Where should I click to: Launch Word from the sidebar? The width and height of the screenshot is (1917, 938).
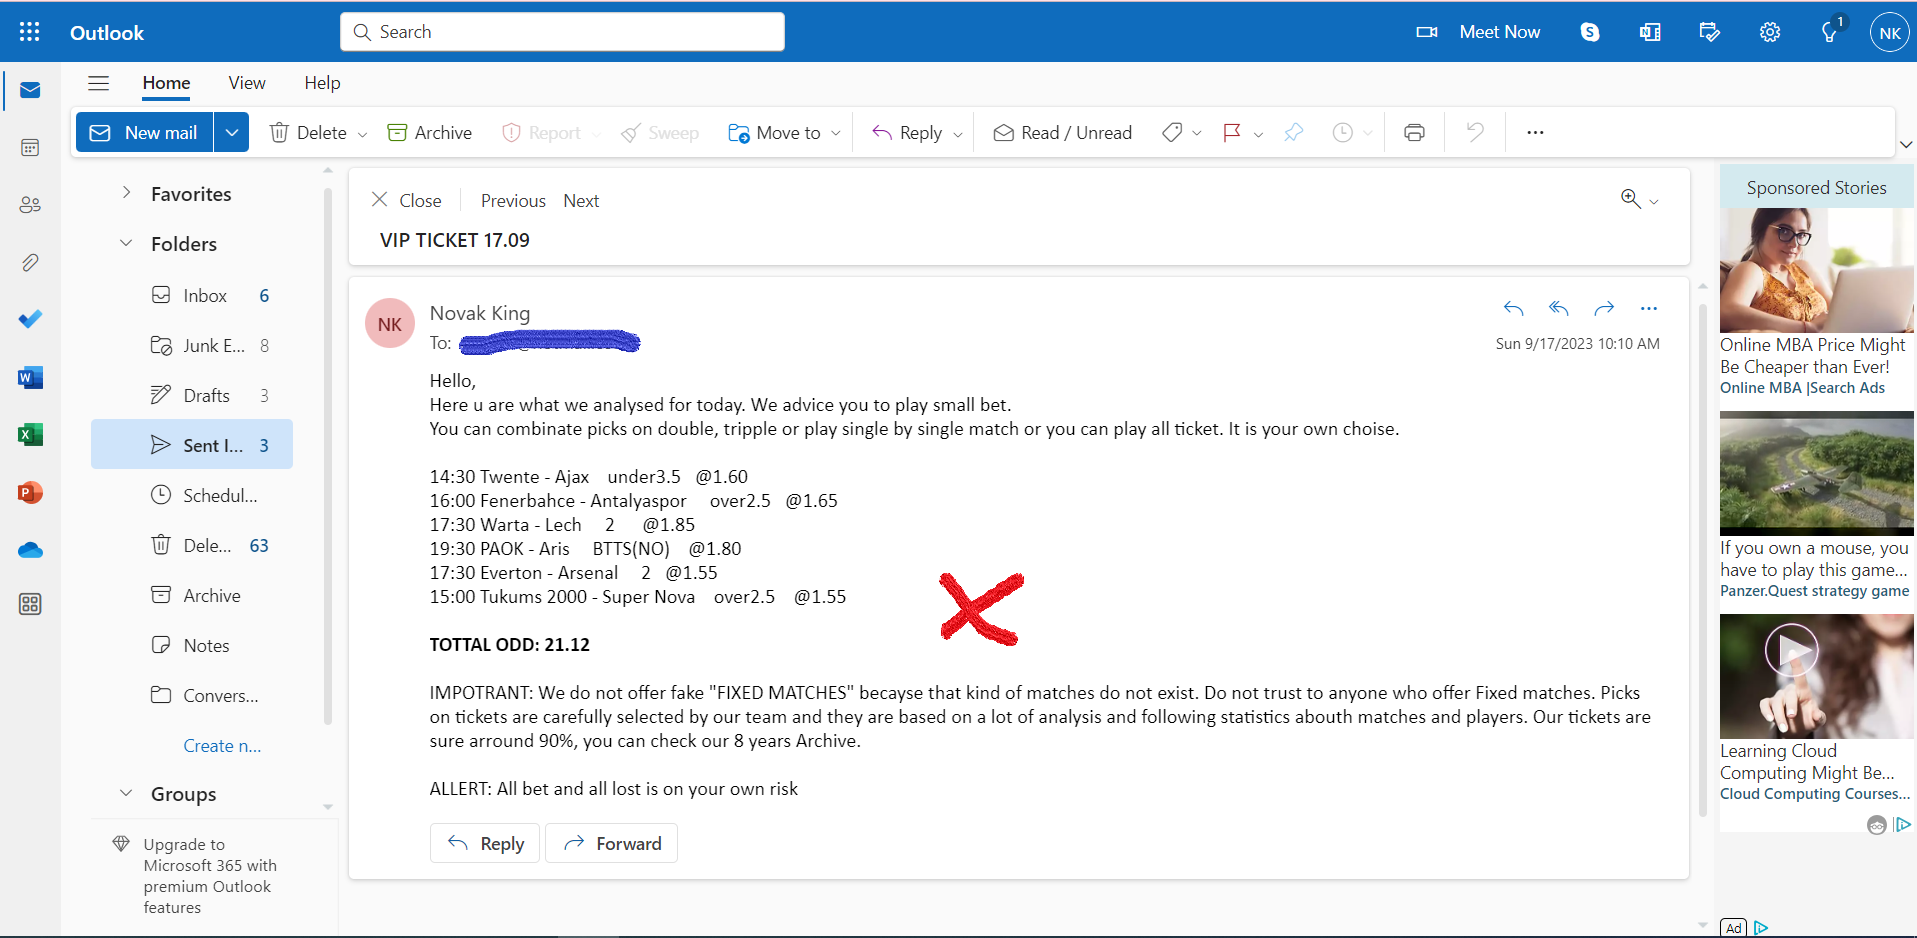30,377
